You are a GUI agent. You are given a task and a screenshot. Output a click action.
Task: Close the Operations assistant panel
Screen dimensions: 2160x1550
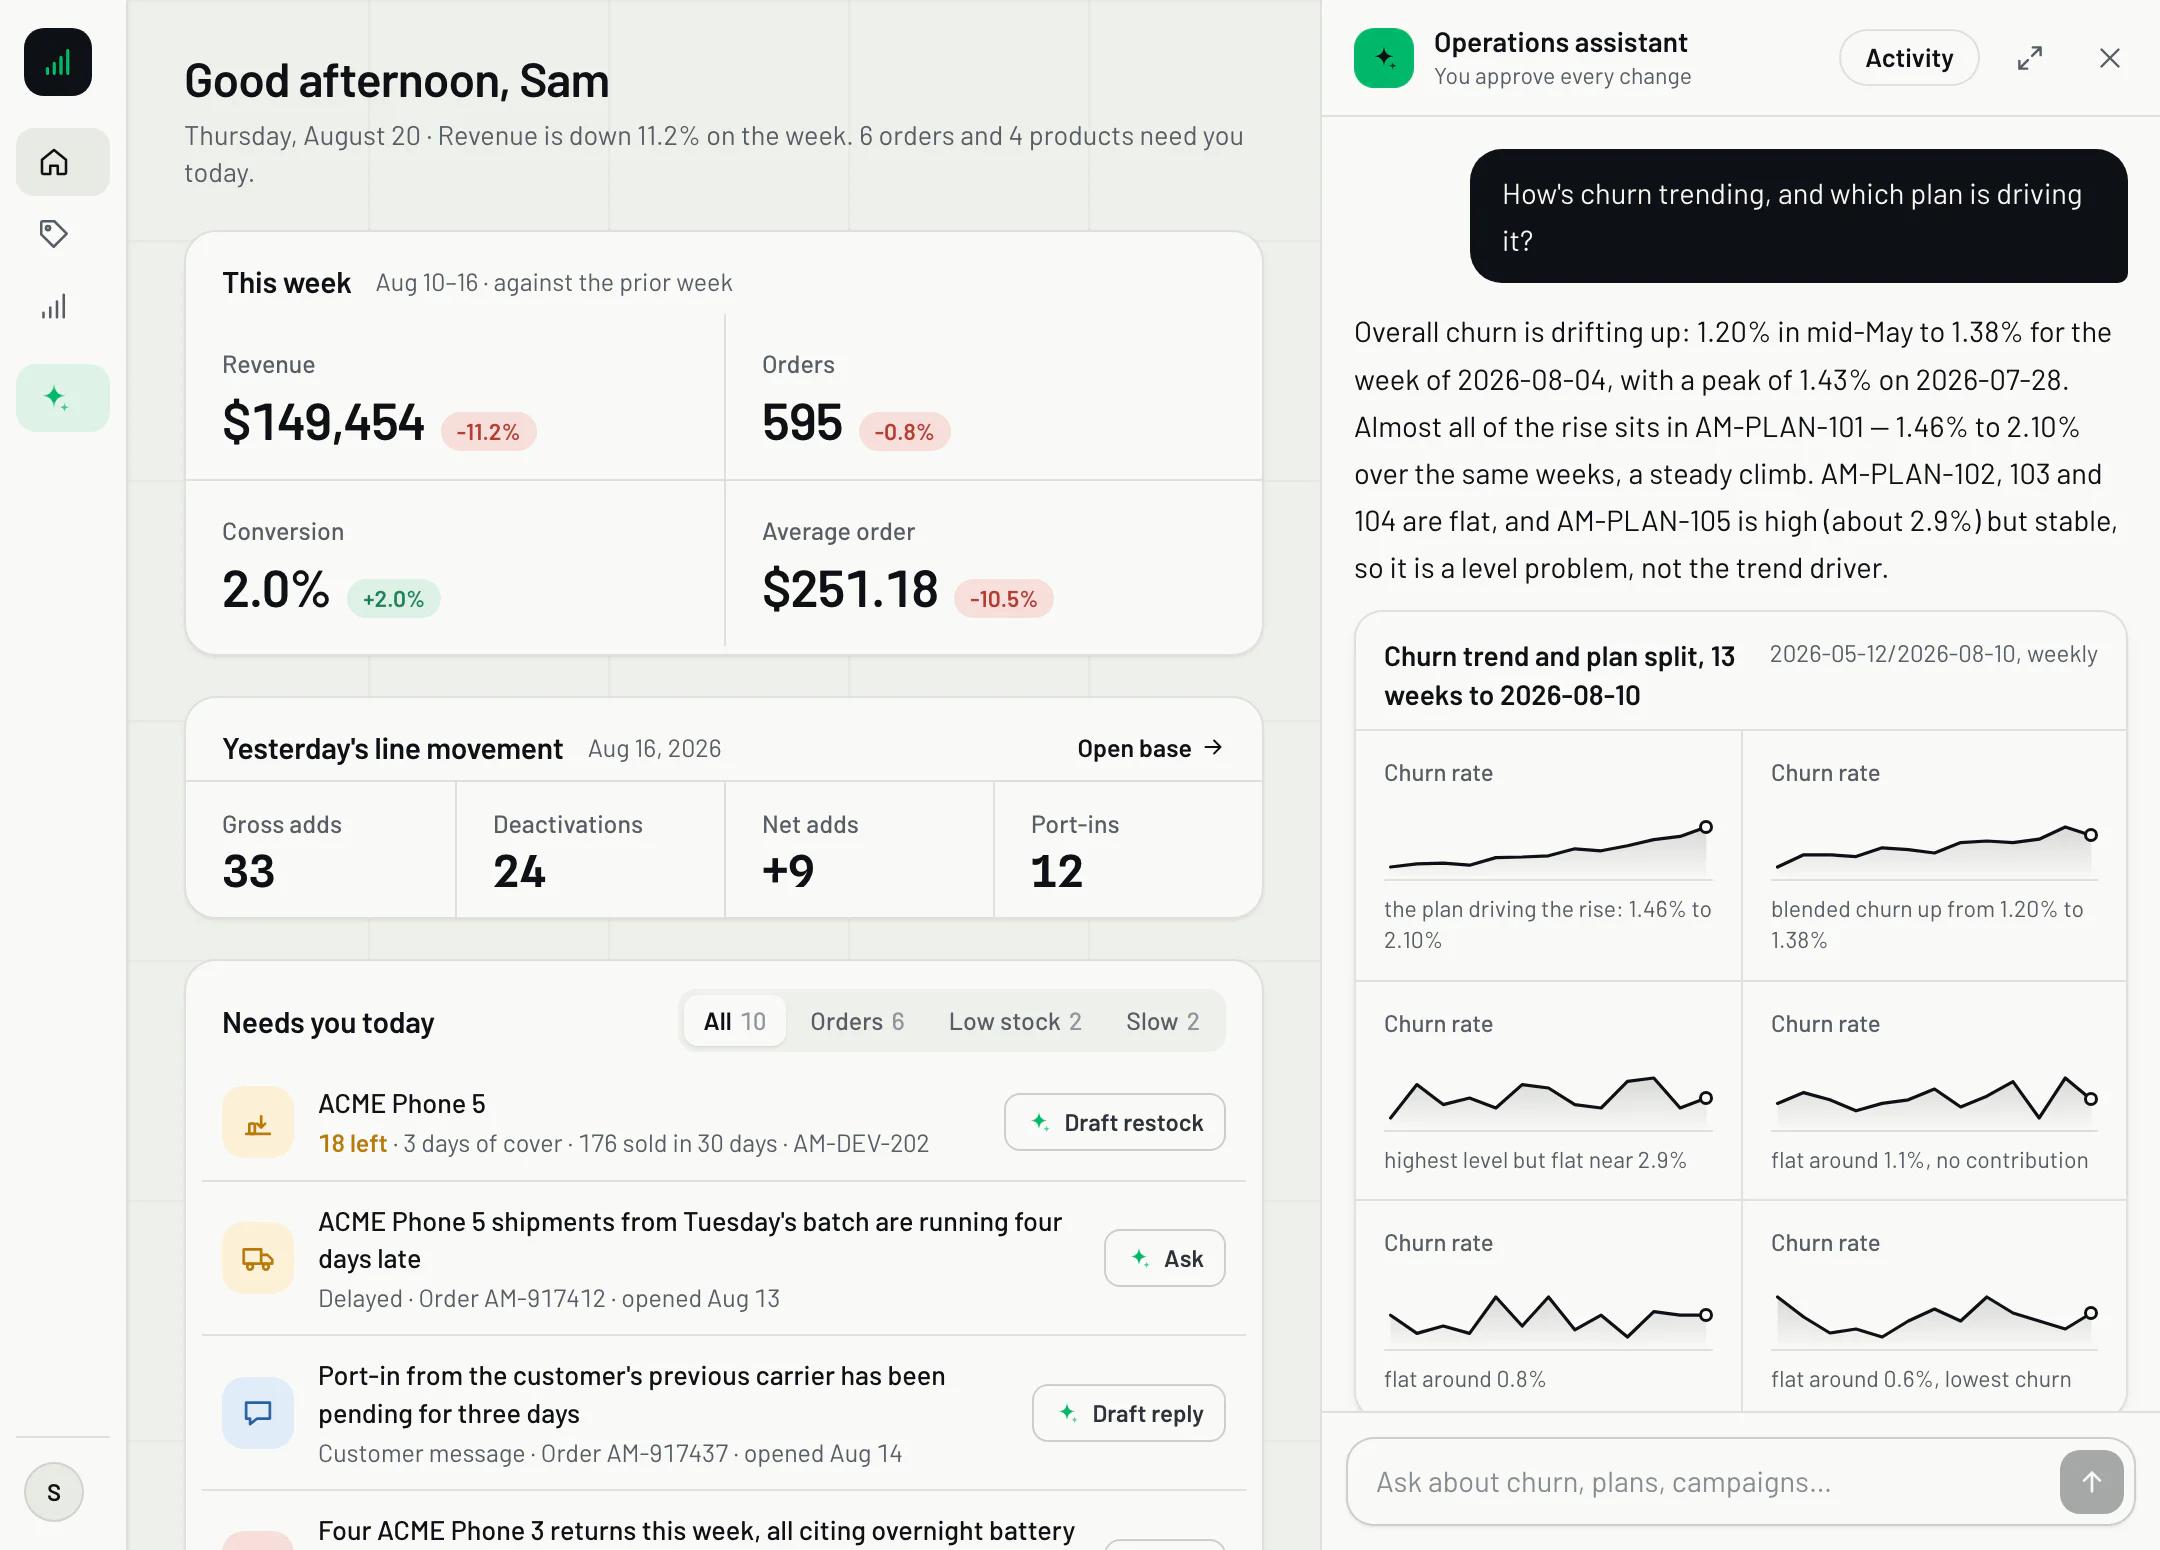tap(2109, 58)
